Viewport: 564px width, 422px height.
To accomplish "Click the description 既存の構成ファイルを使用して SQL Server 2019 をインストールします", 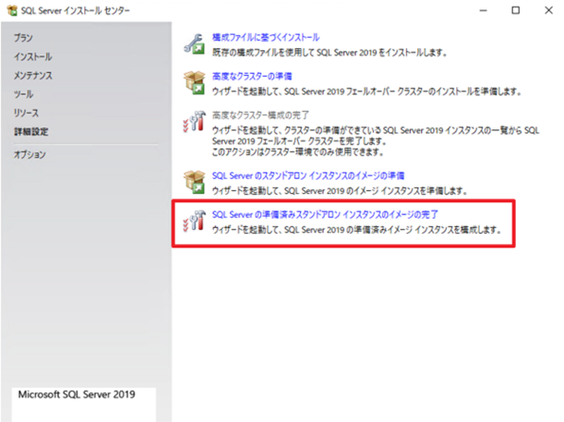I will 329,53.
